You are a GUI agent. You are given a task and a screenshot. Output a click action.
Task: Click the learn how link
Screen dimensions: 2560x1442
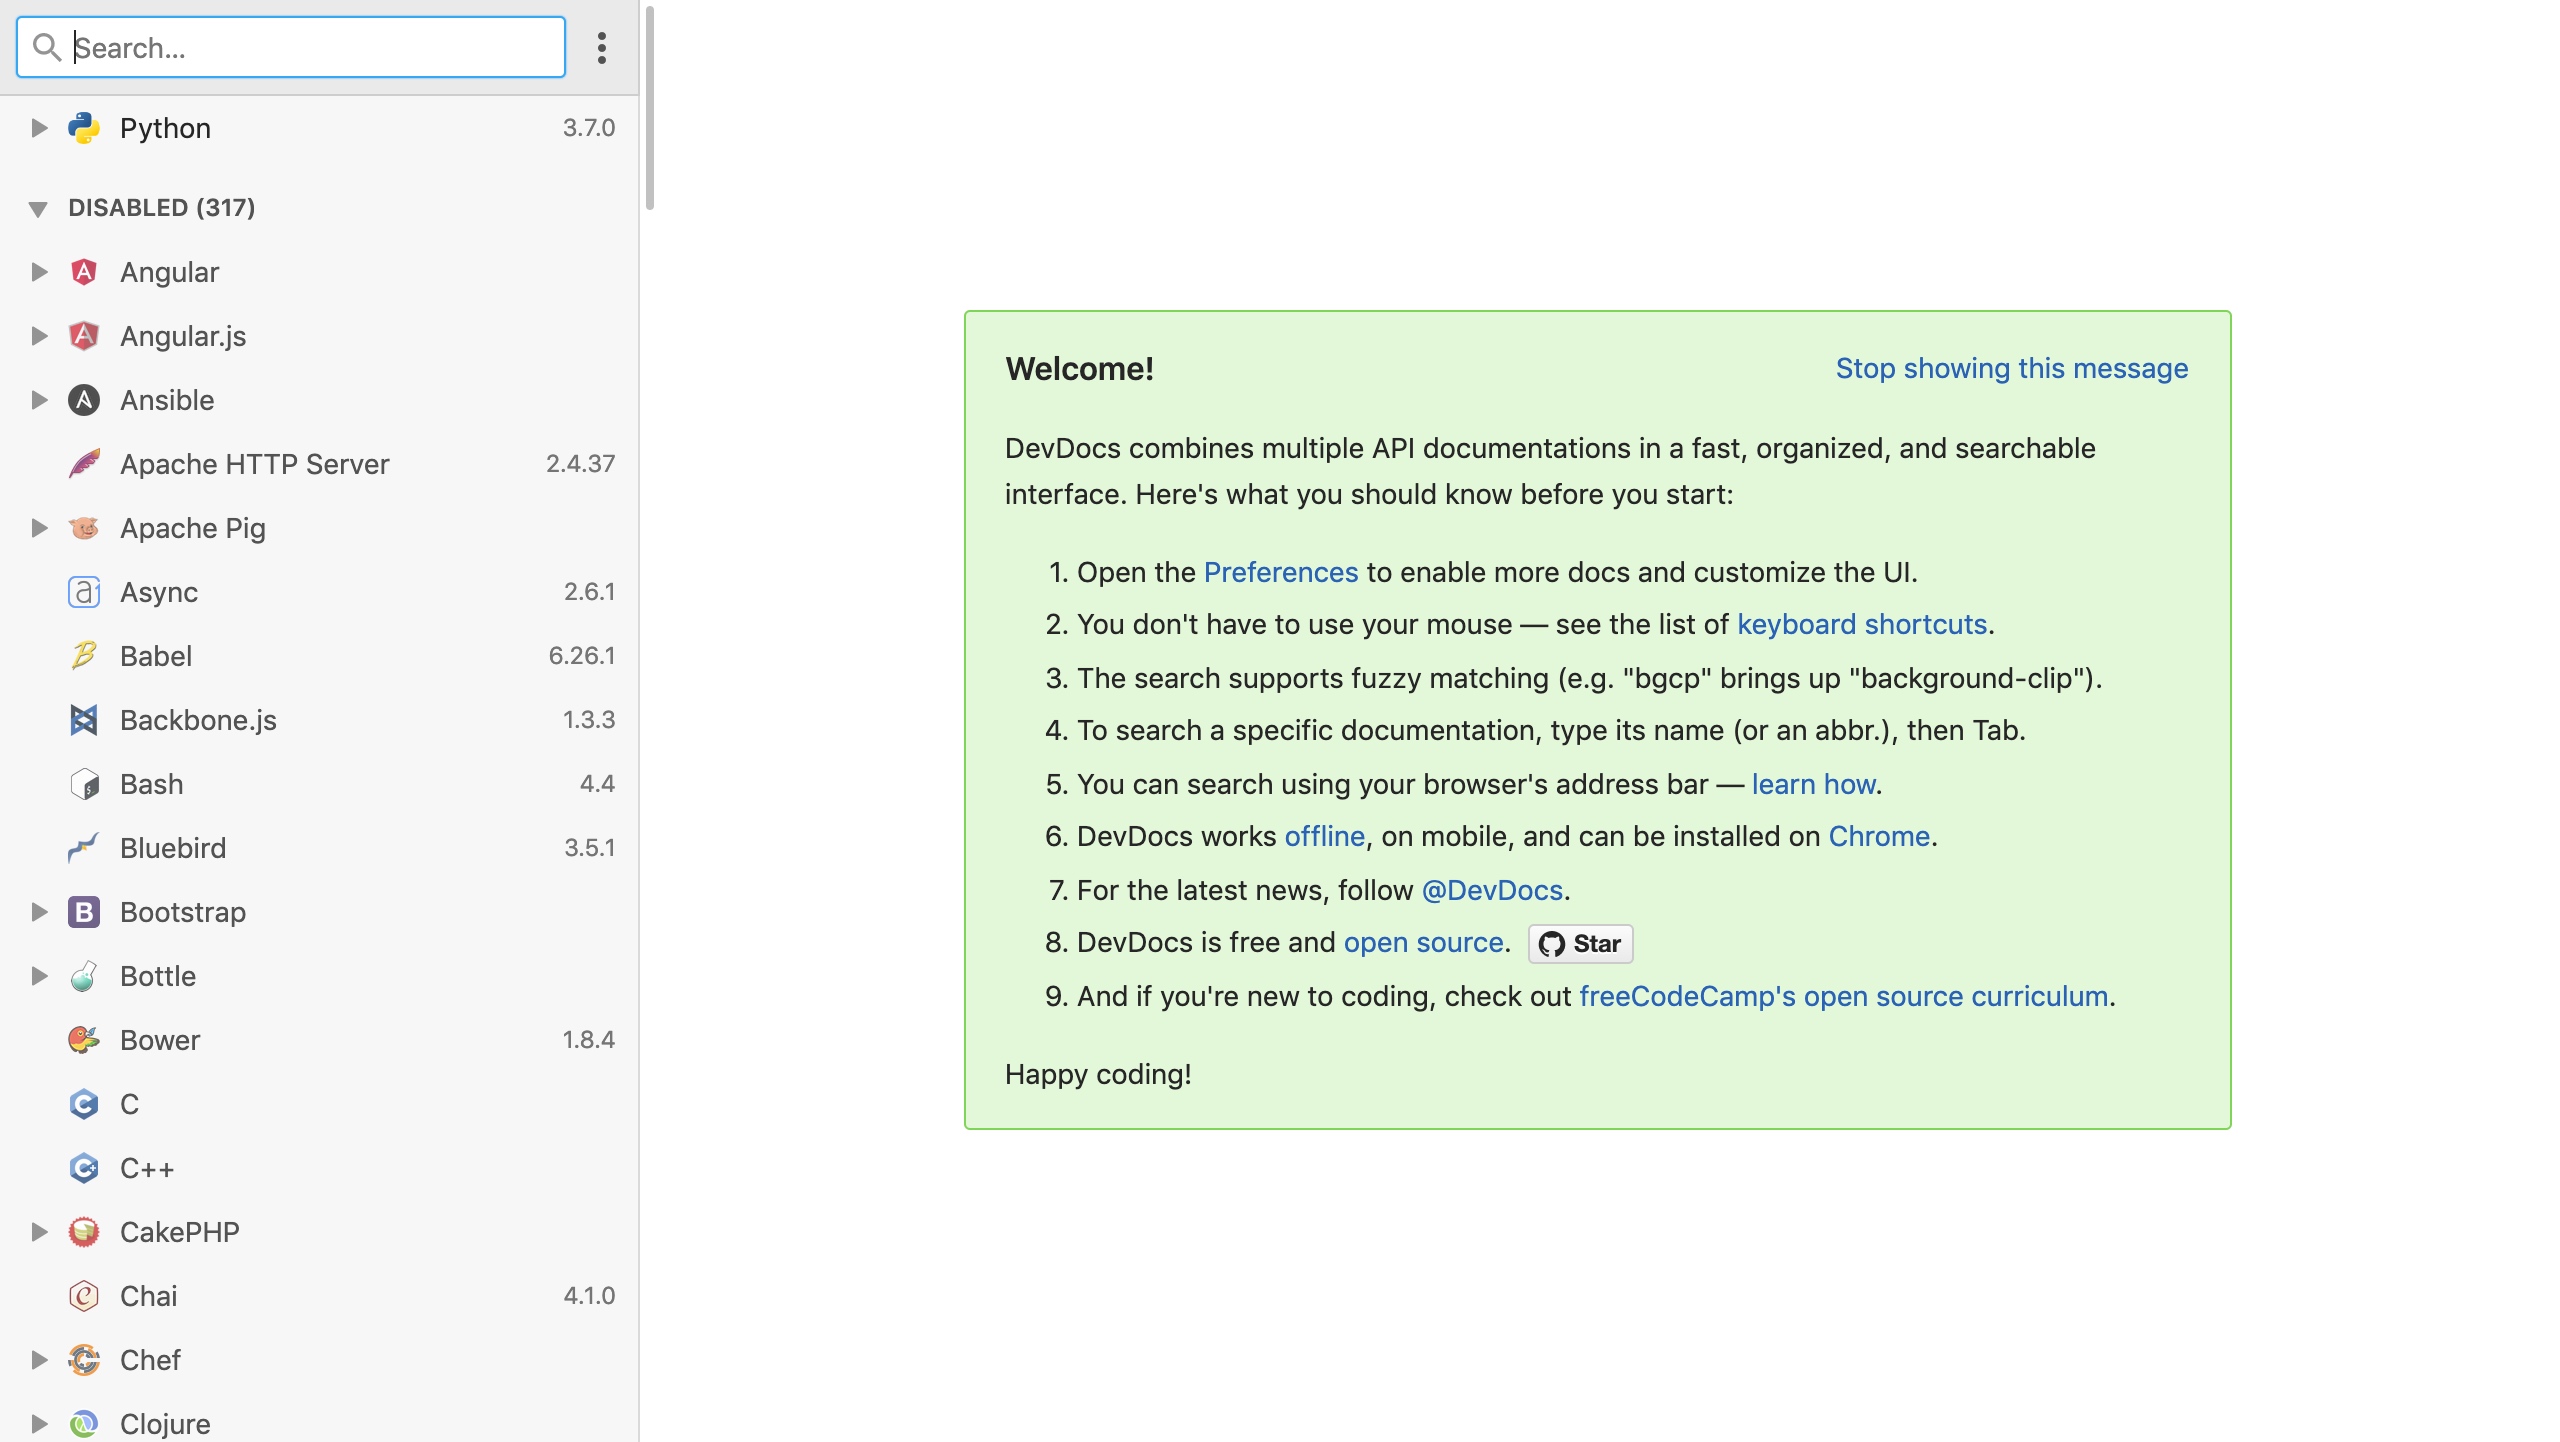point(1813,784)
